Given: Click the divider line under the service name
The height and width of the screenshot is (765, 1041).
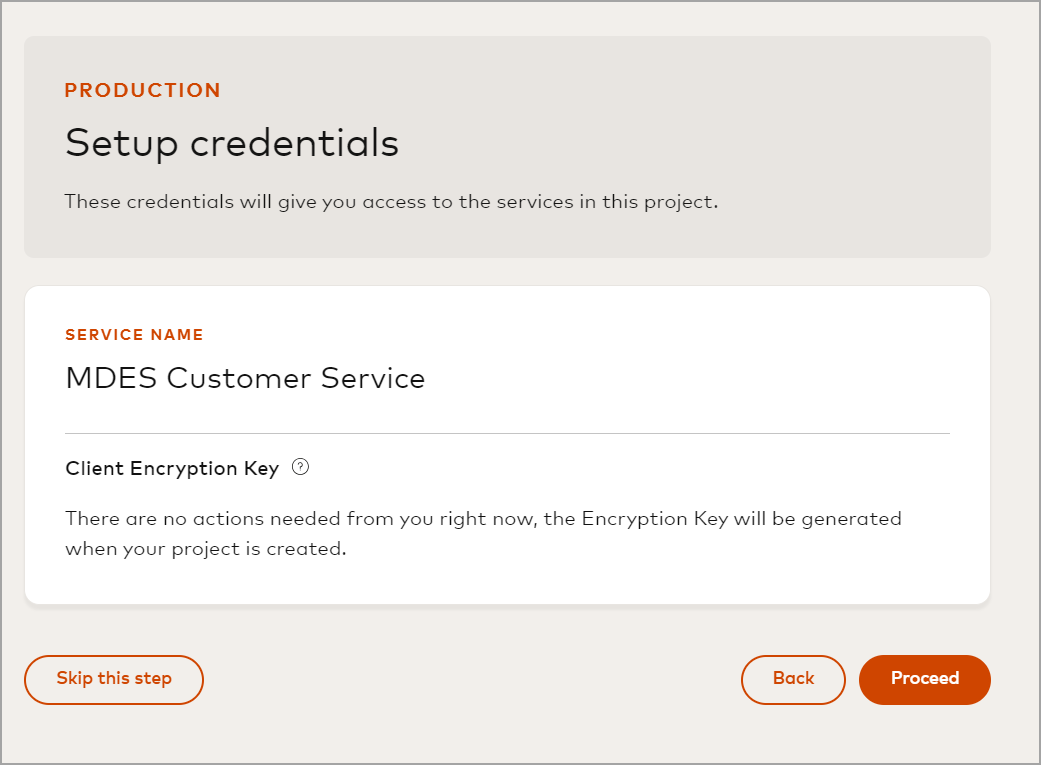Looking at the screenshot, I should point(507,432).
